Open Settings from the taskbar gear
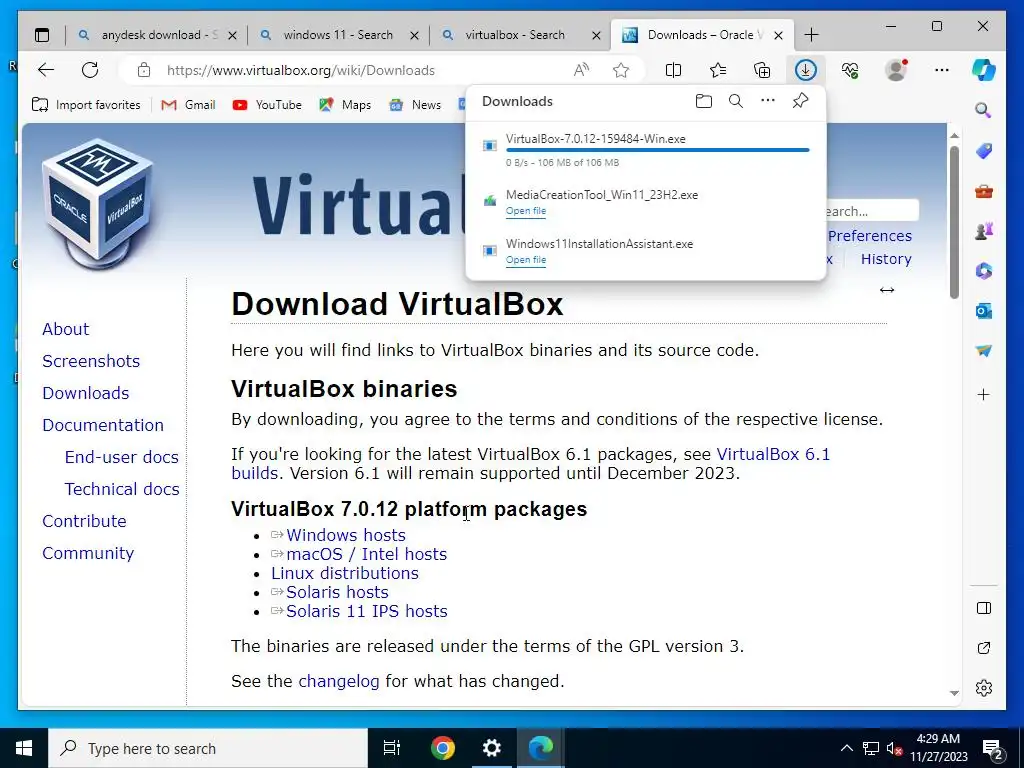 (491, 748)
